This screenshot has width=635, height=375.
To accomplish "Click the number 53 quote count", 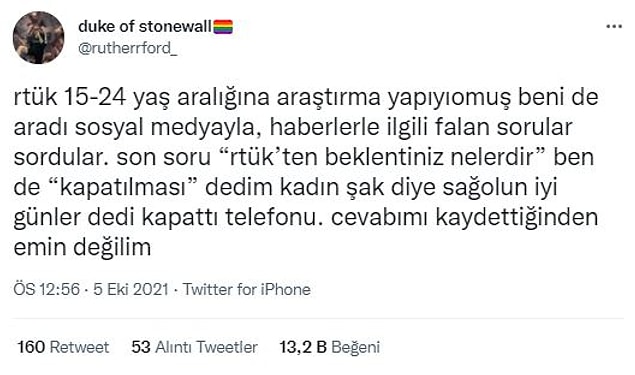I will point(141,347).
